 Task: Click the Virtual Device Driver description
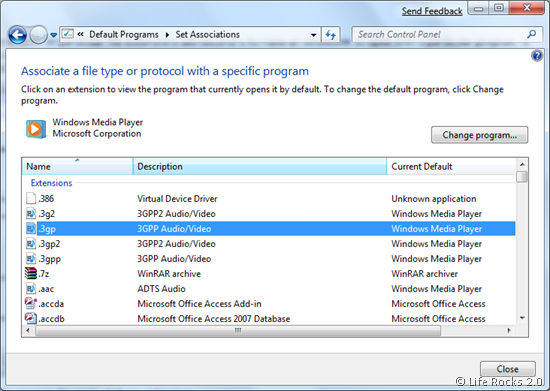pyautogui.click(x=177, y=198)
